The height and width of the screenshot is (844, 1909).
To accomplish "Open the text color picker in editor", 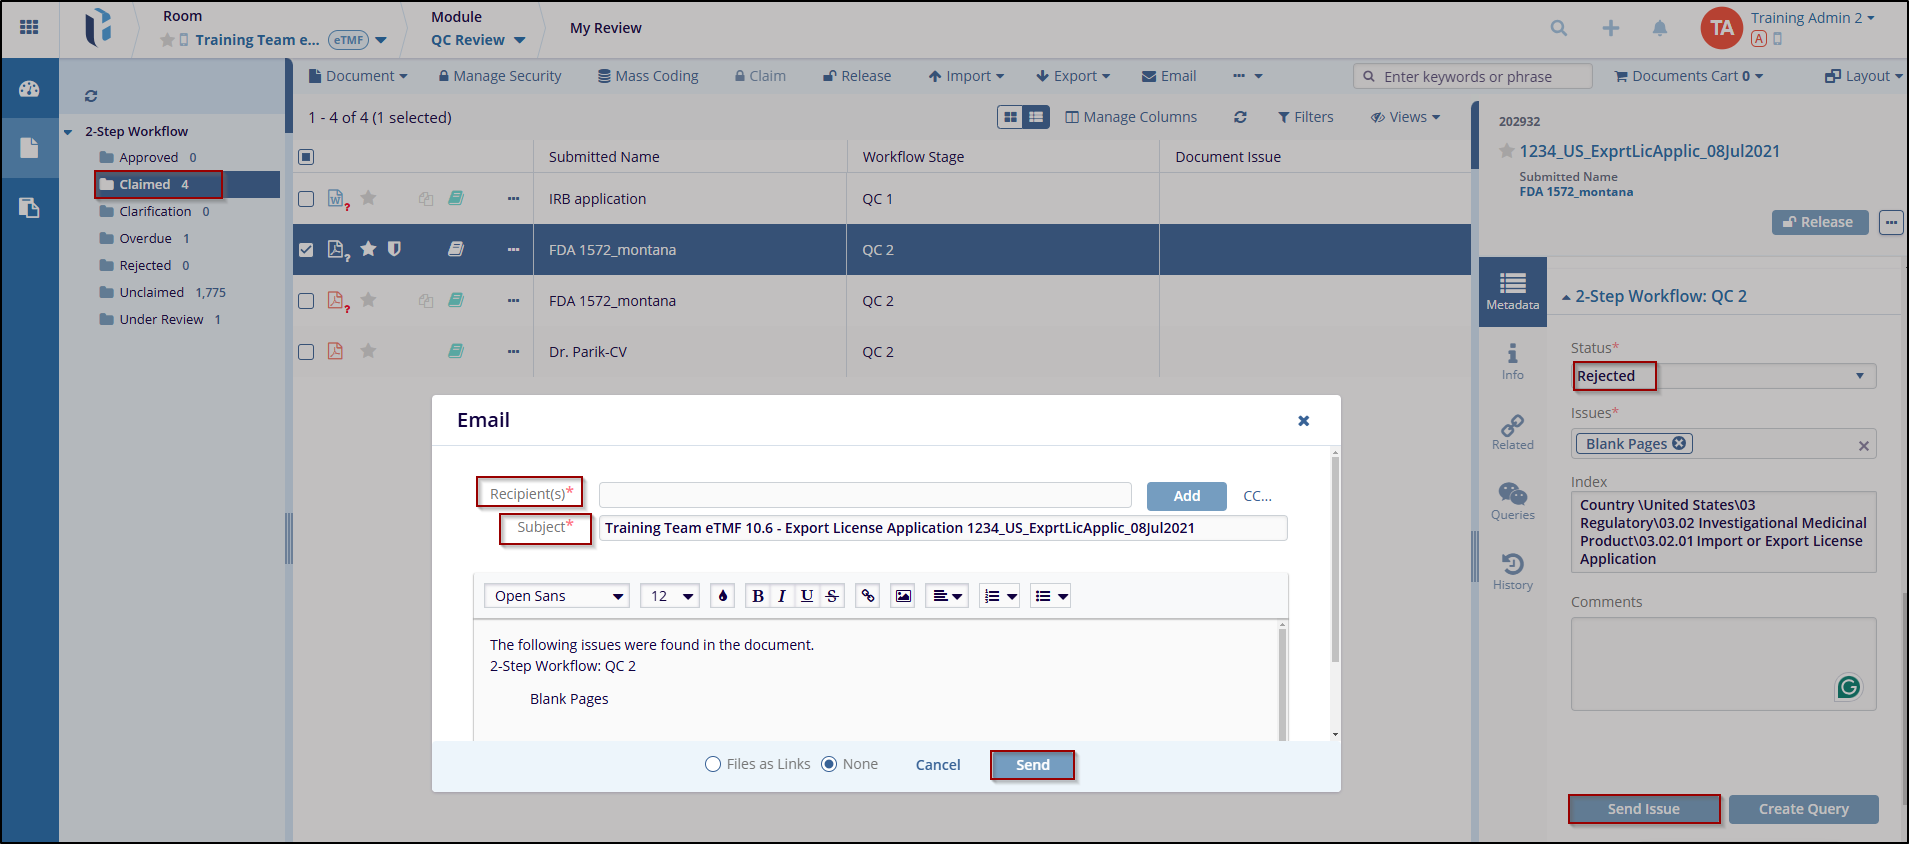I will coord(723,596).
